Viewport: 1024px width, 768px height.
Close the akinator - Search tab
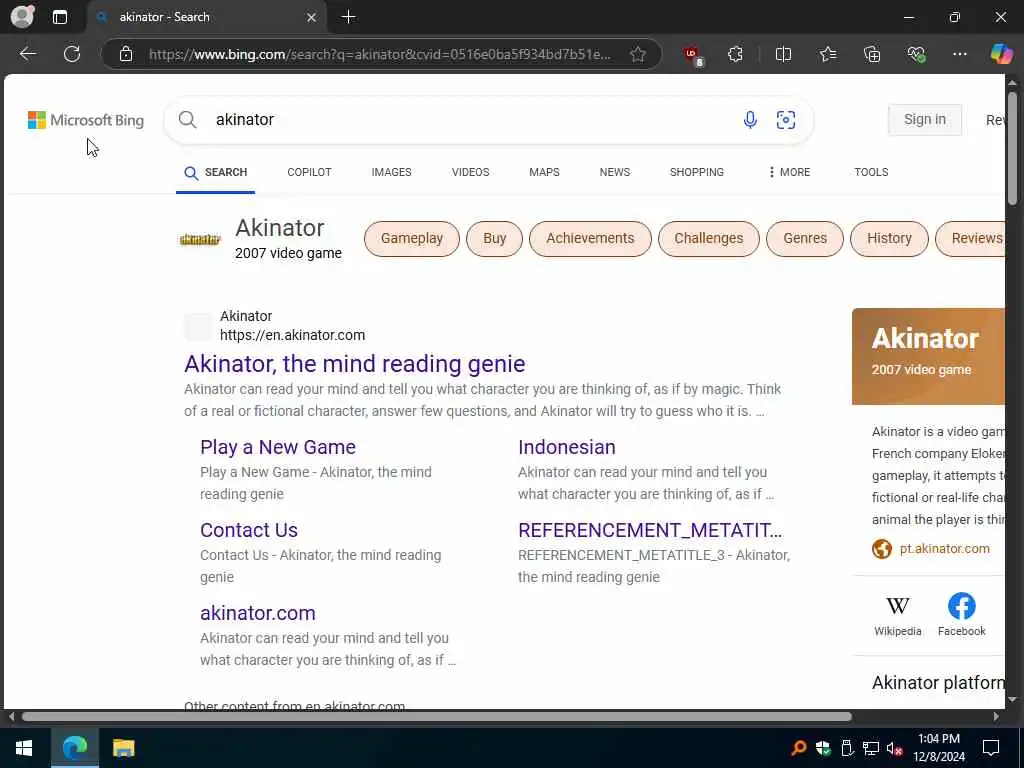click(x=312, y=17)
